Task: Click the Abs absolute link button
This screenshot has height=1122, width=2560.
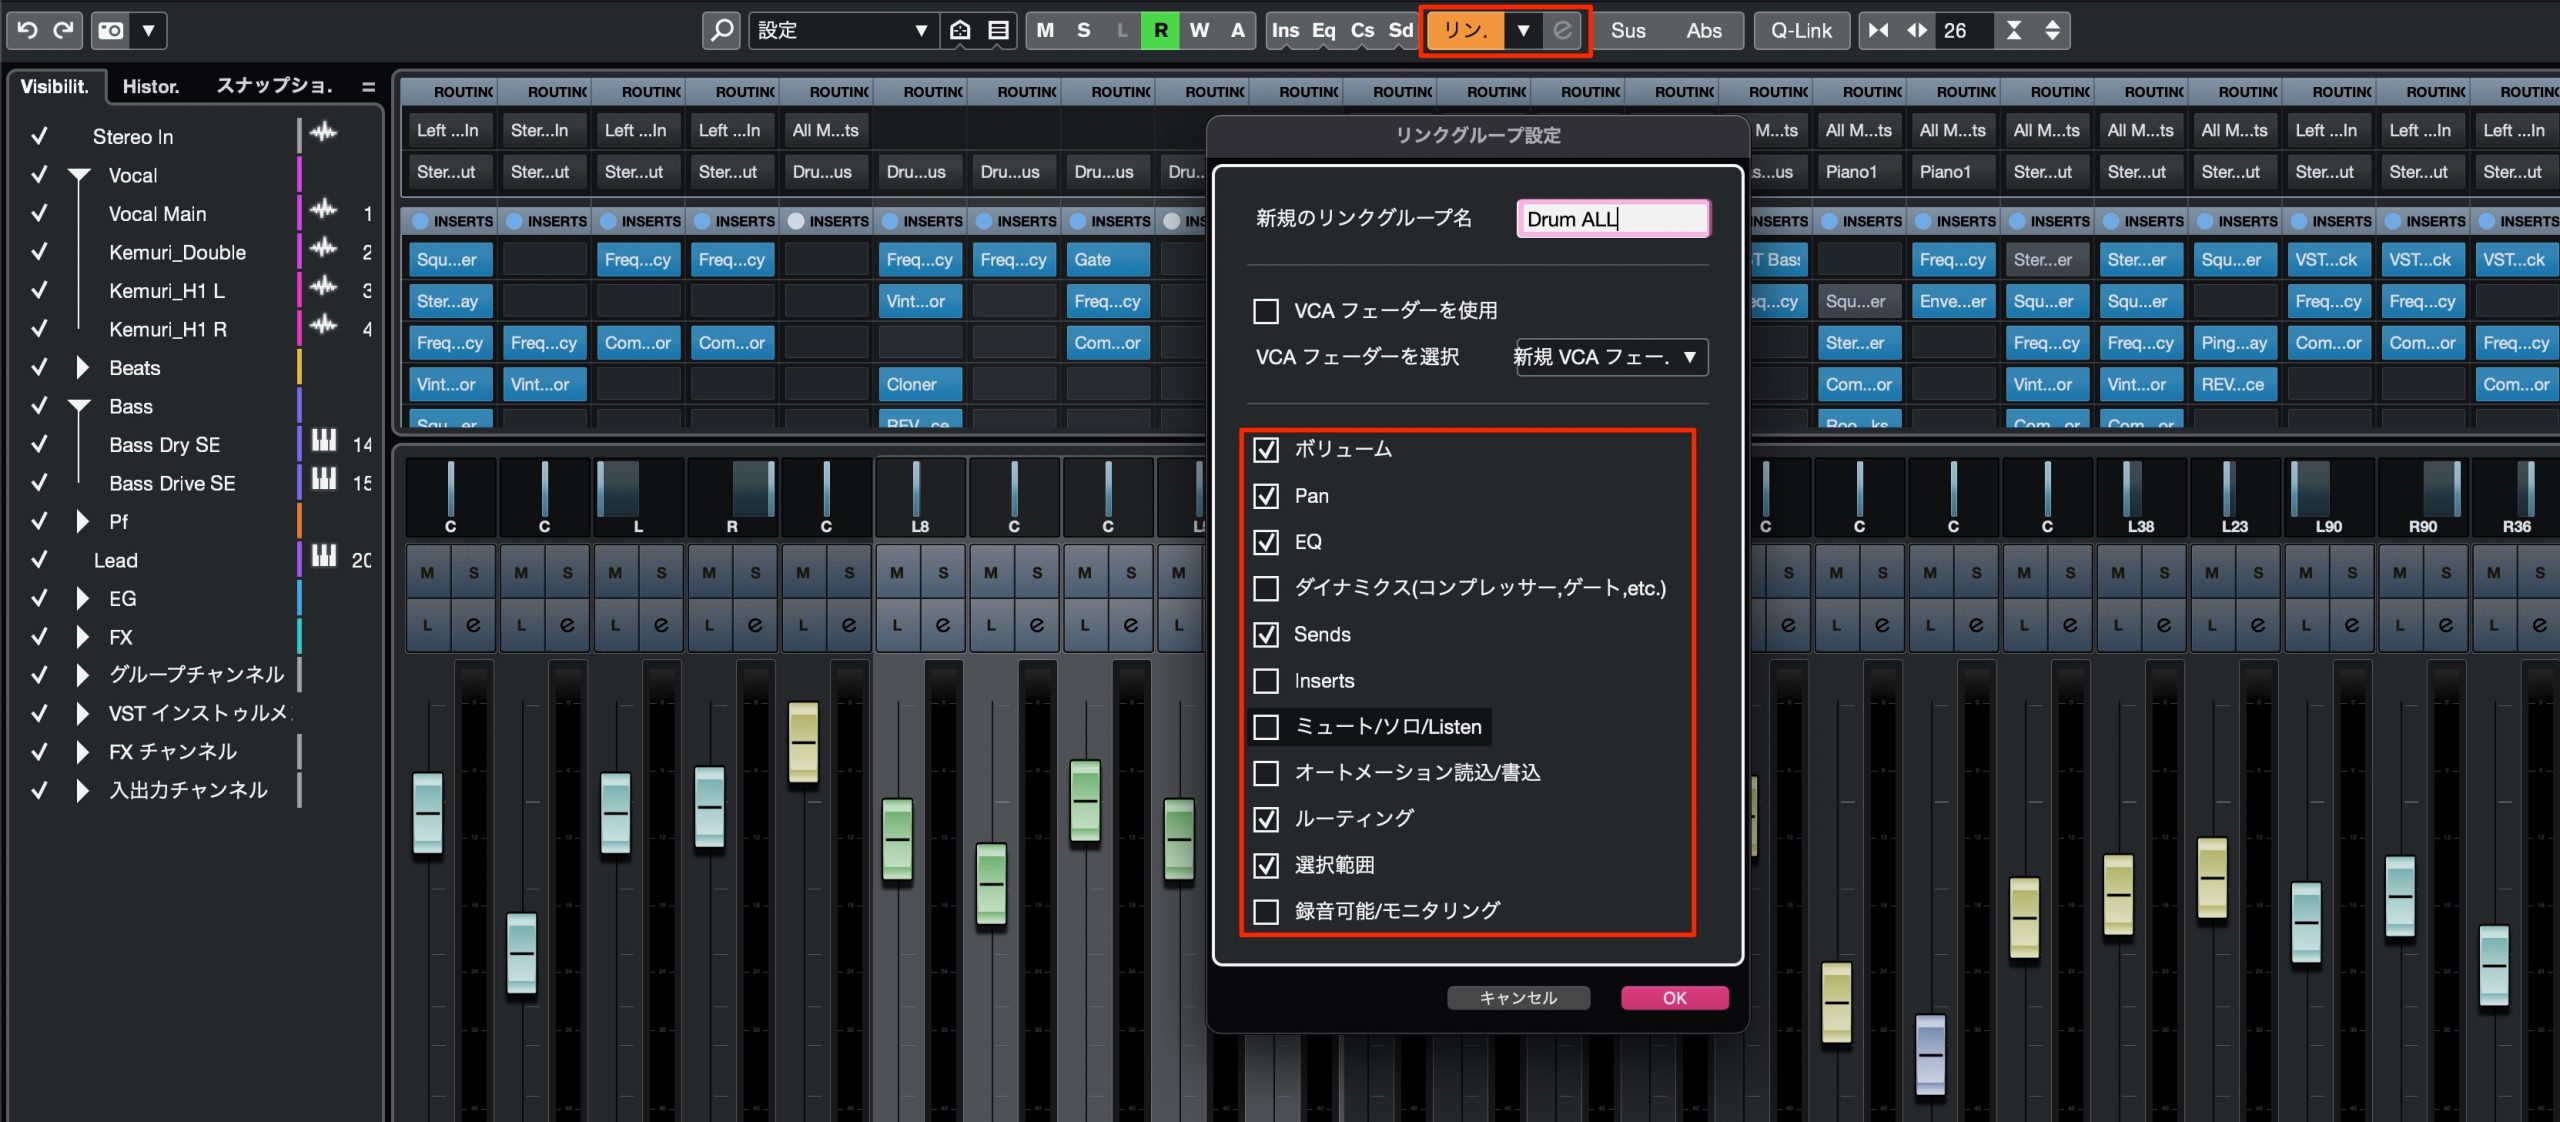Action: coord(1704,30)
